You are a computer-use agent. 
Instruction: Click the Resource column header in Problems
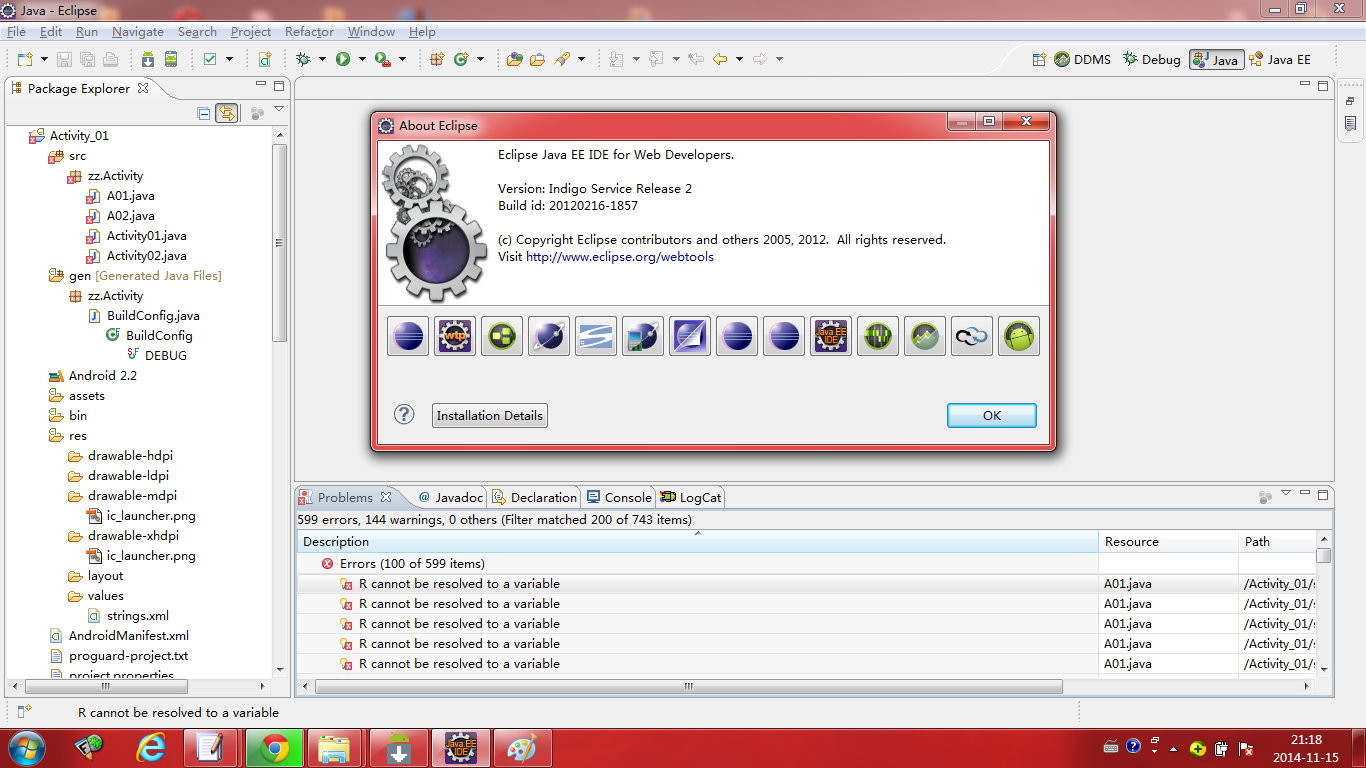1168,541
